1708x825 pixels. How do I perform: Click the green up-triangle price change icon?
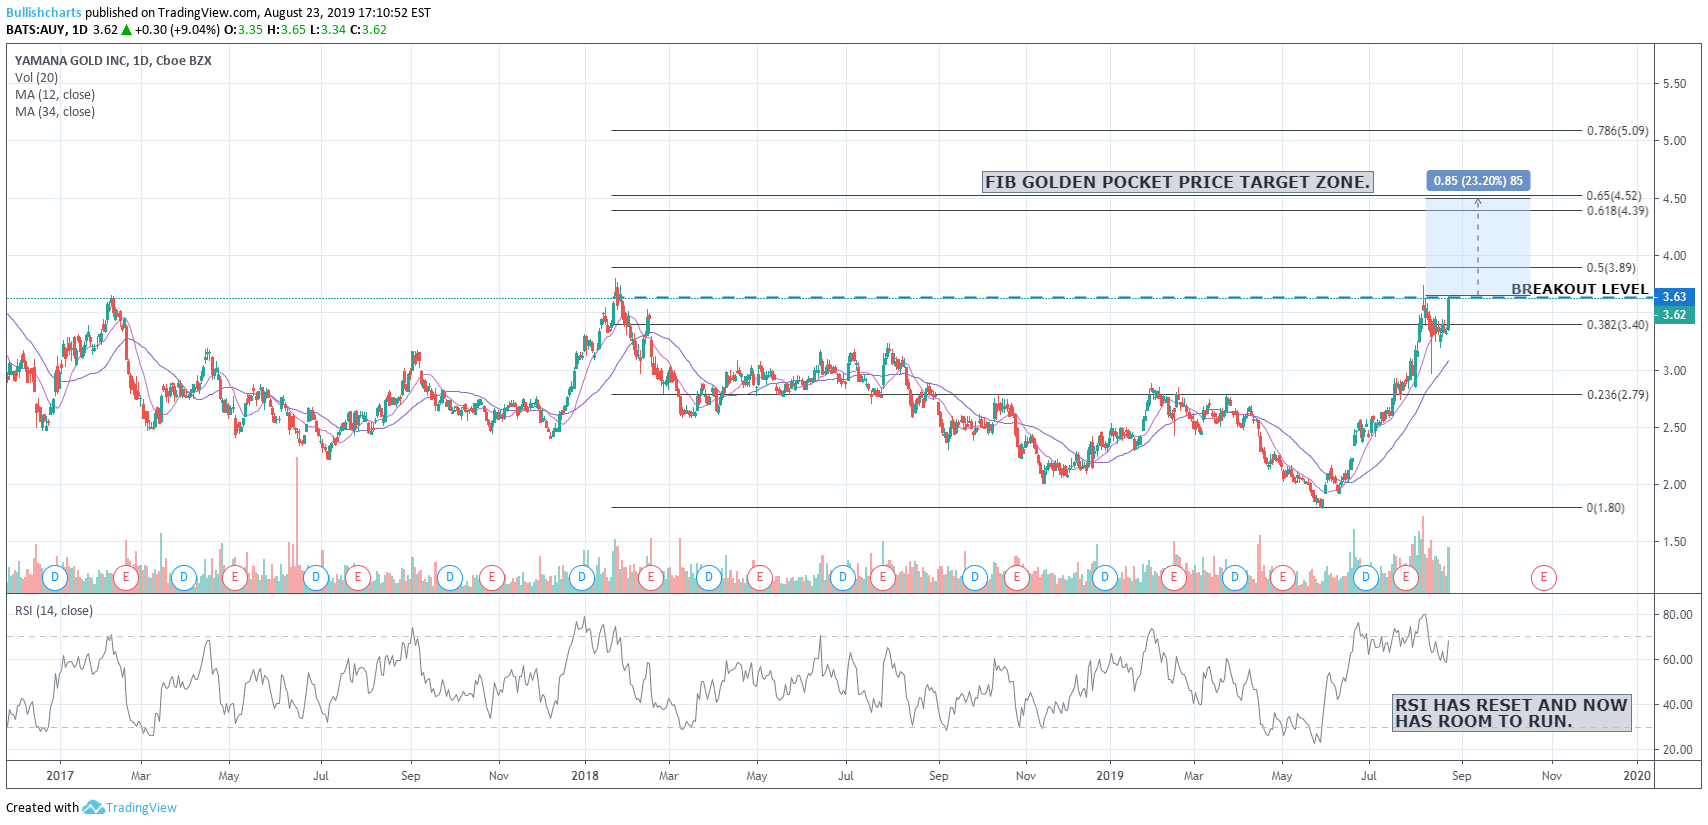(x=127, y=30)
